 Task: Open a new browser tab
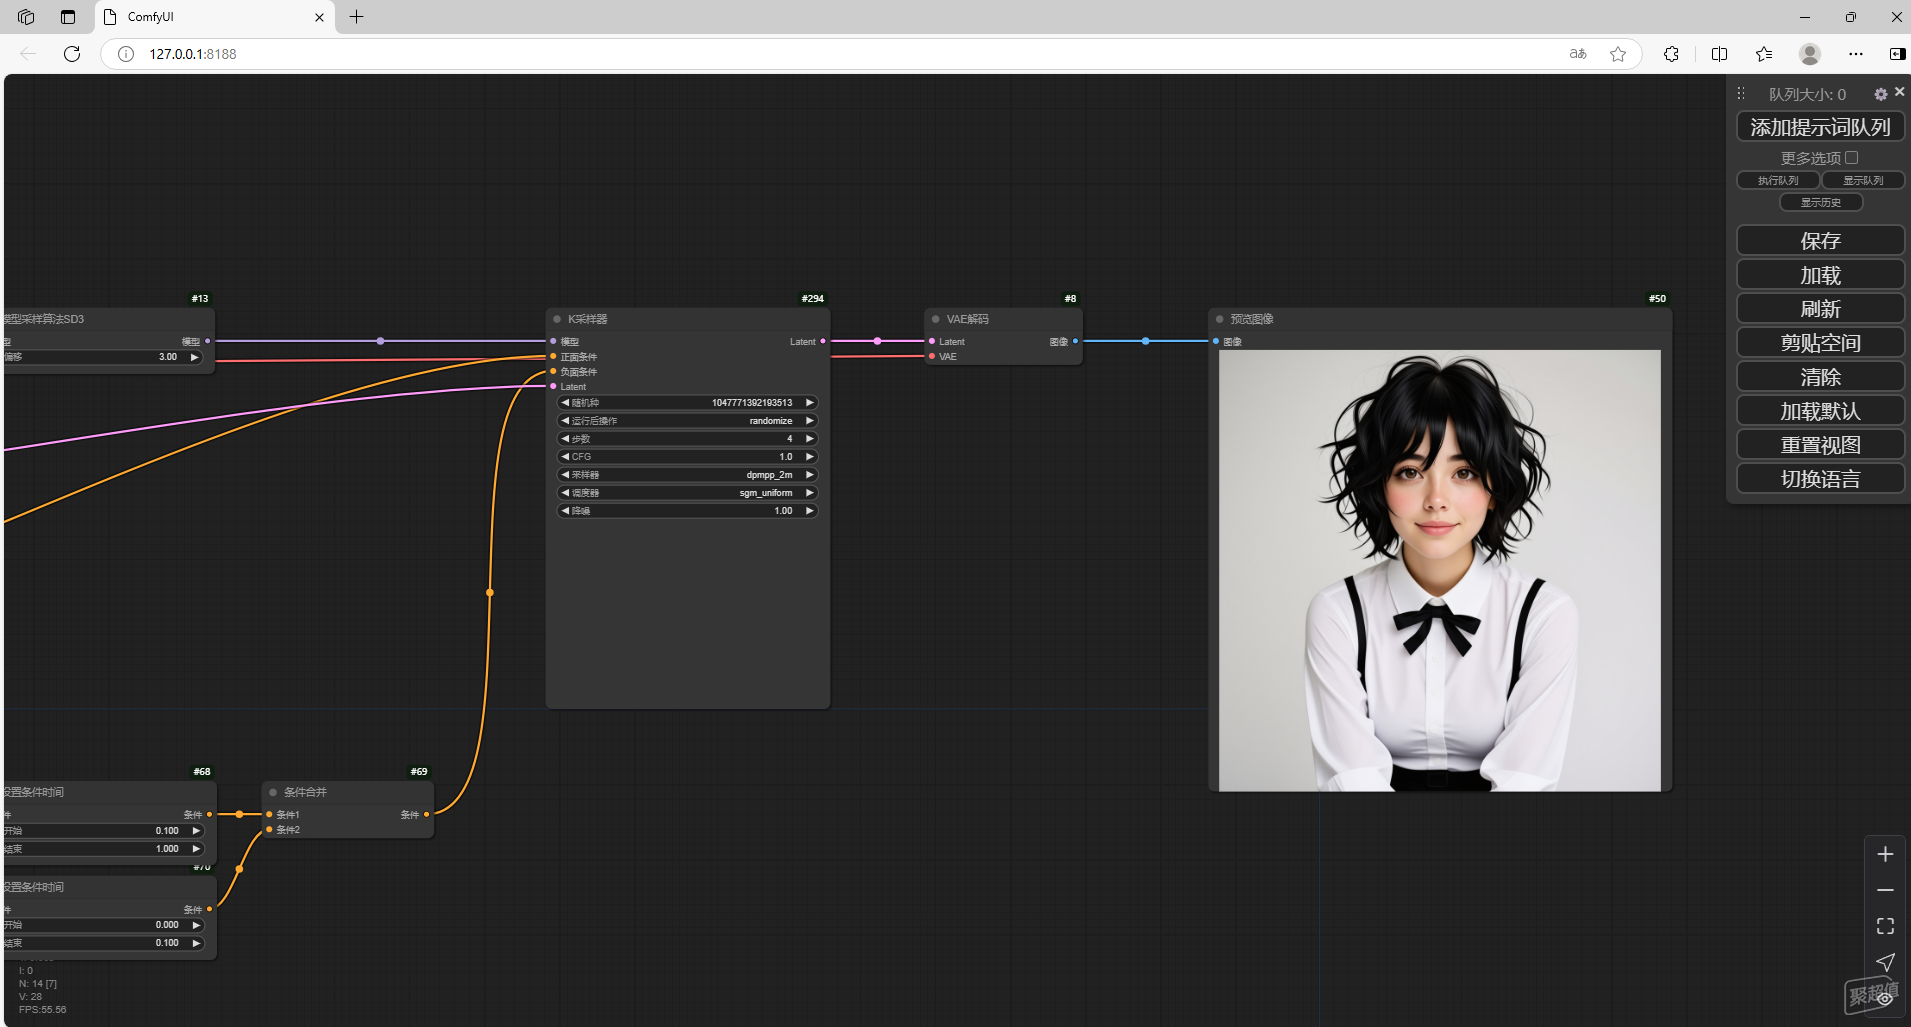click(356, 17)
